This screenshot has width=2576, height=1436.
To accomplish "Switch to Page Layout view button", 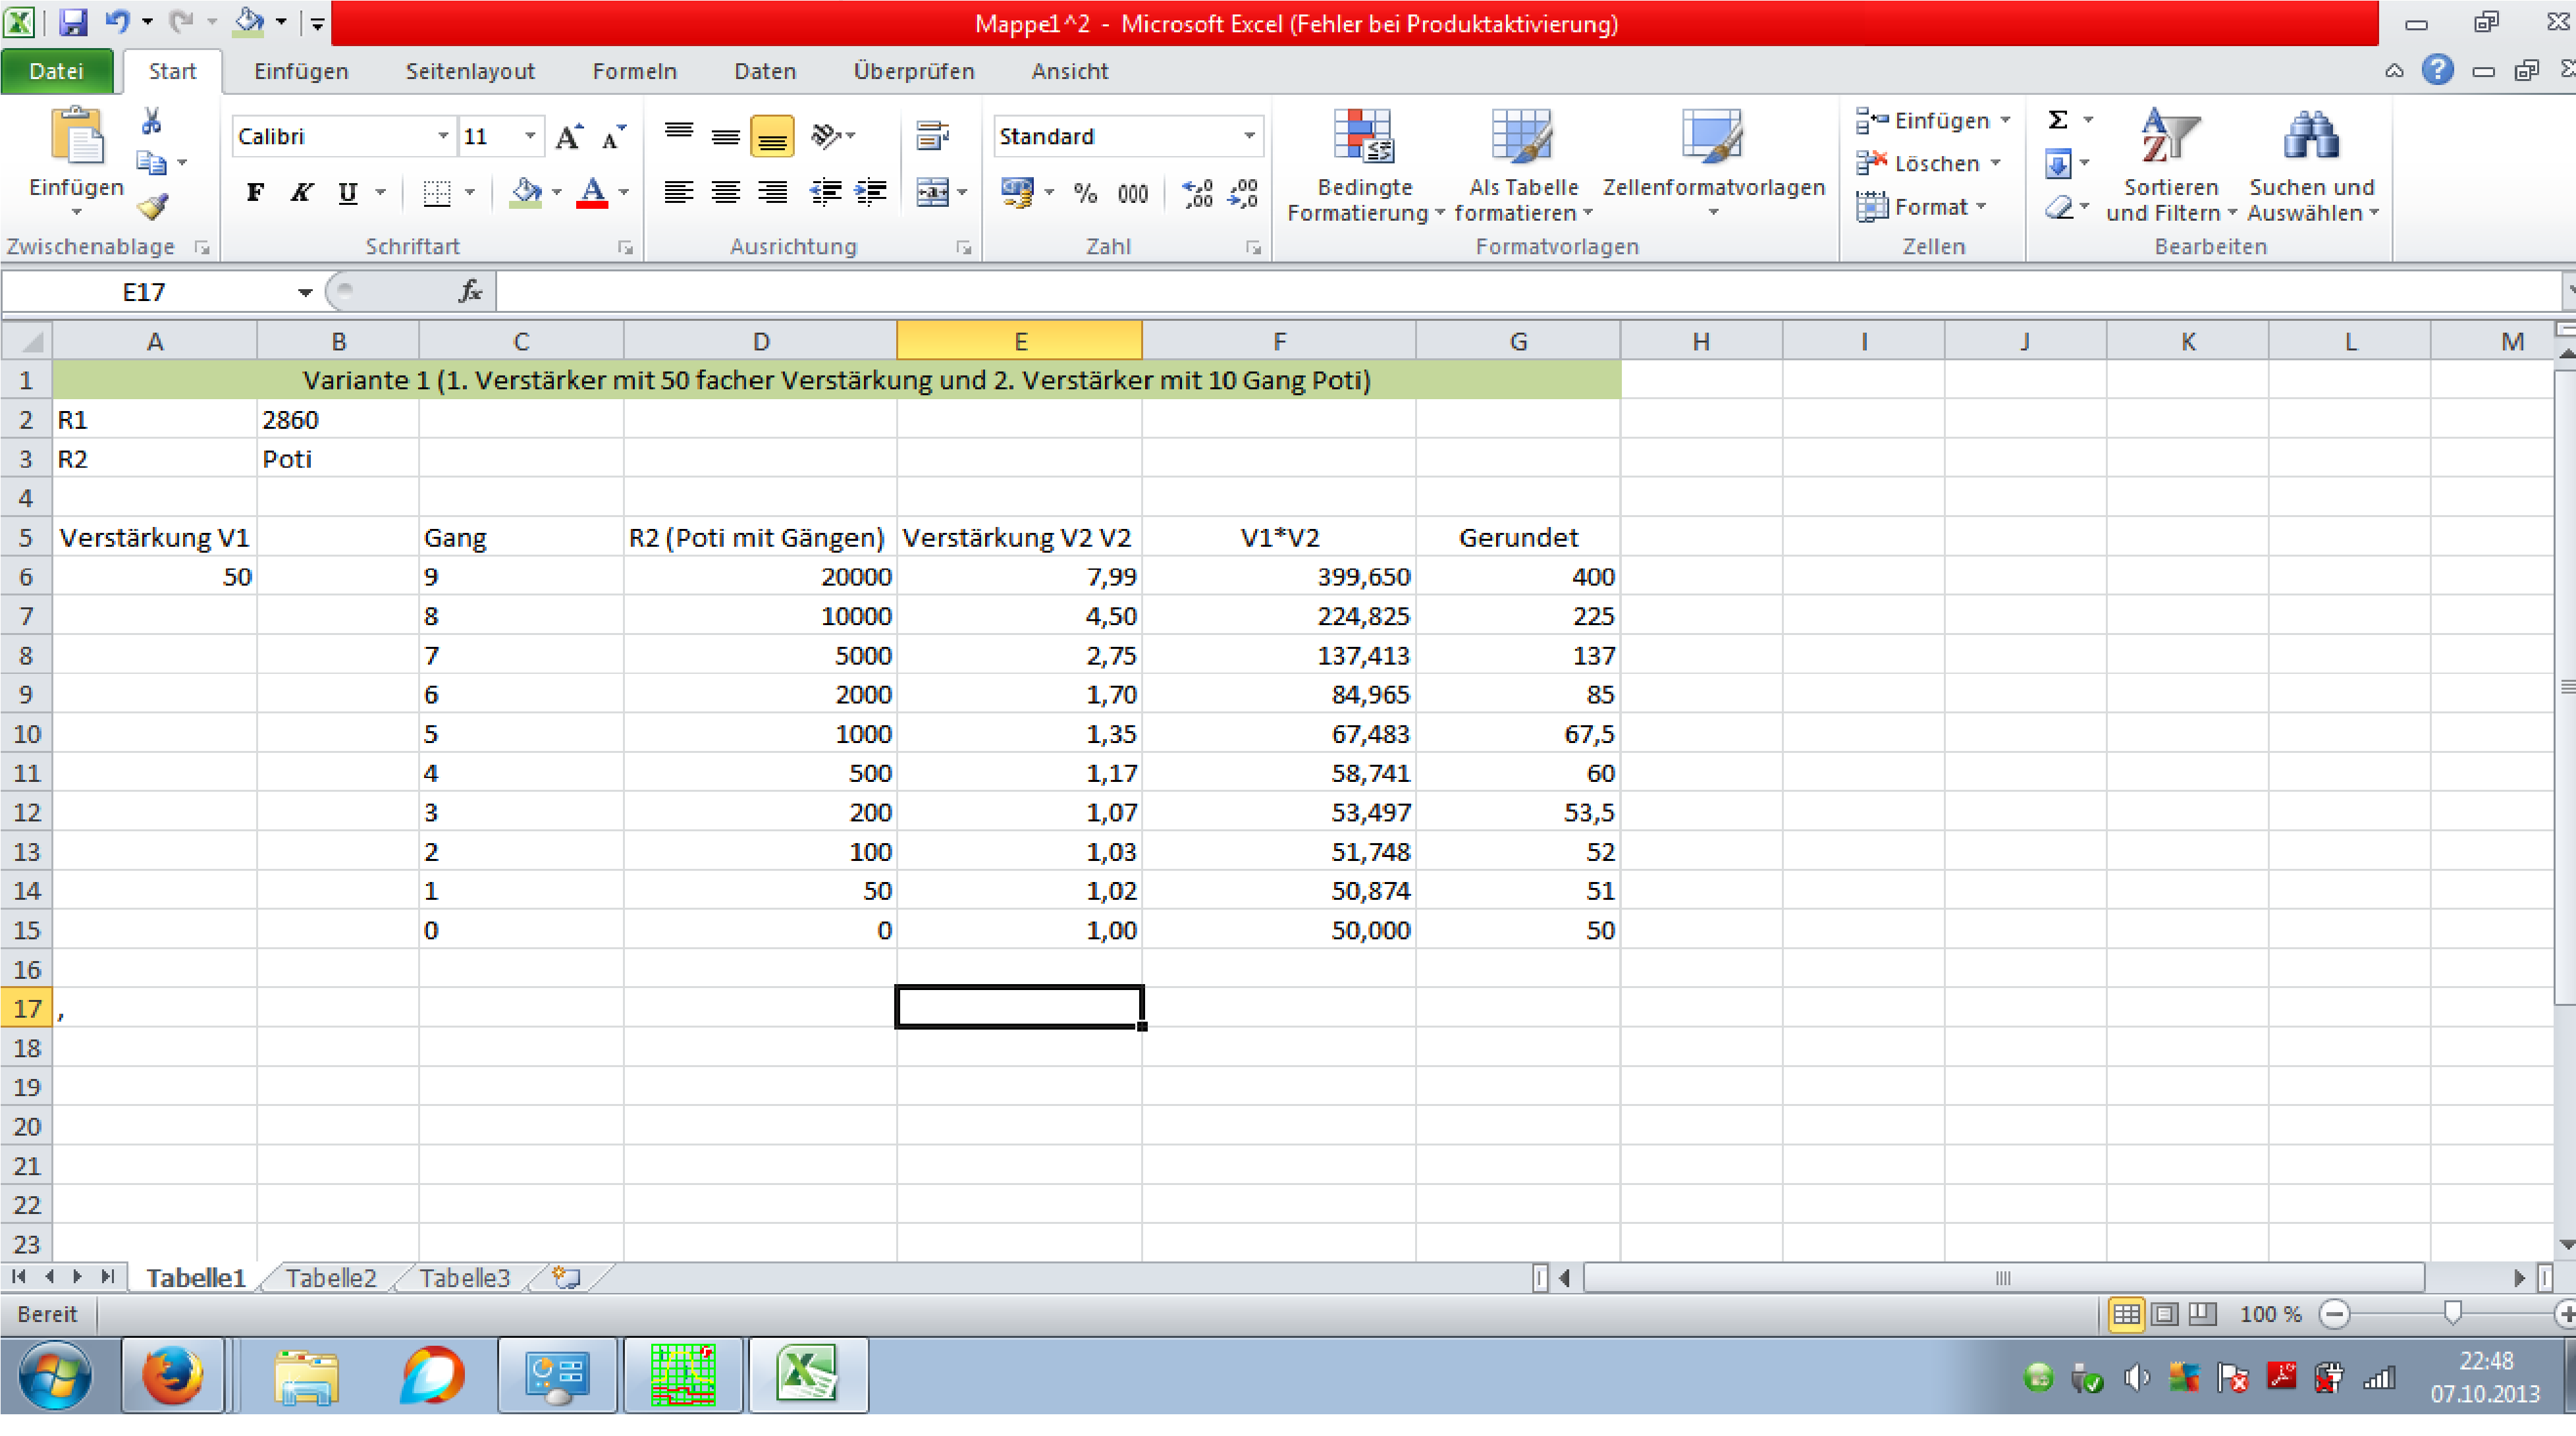I will pos(2164,1313).
